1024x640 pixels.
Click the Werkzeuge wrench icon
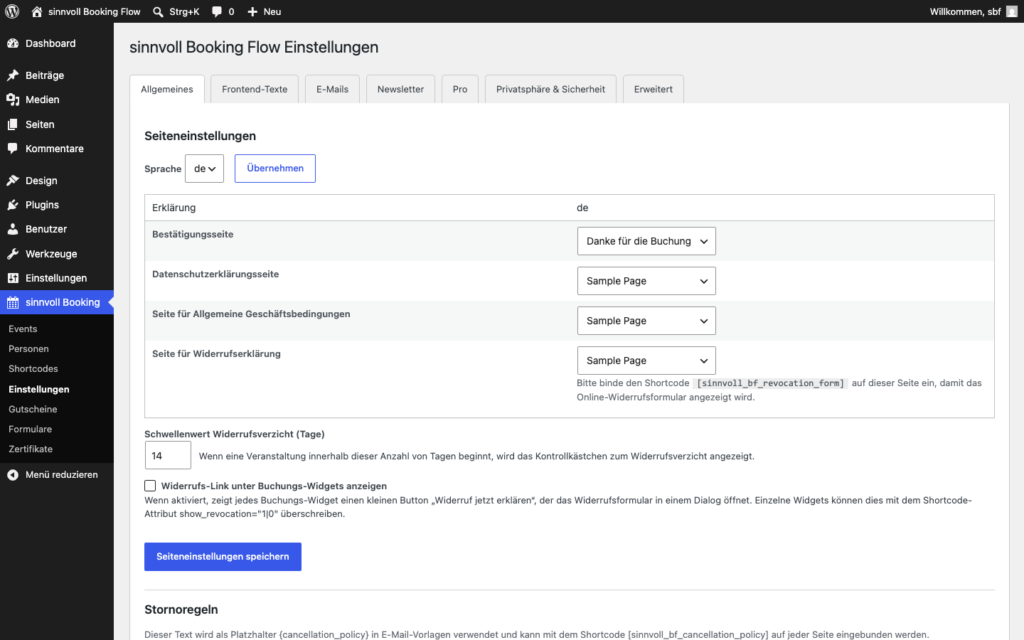point(12,253)
